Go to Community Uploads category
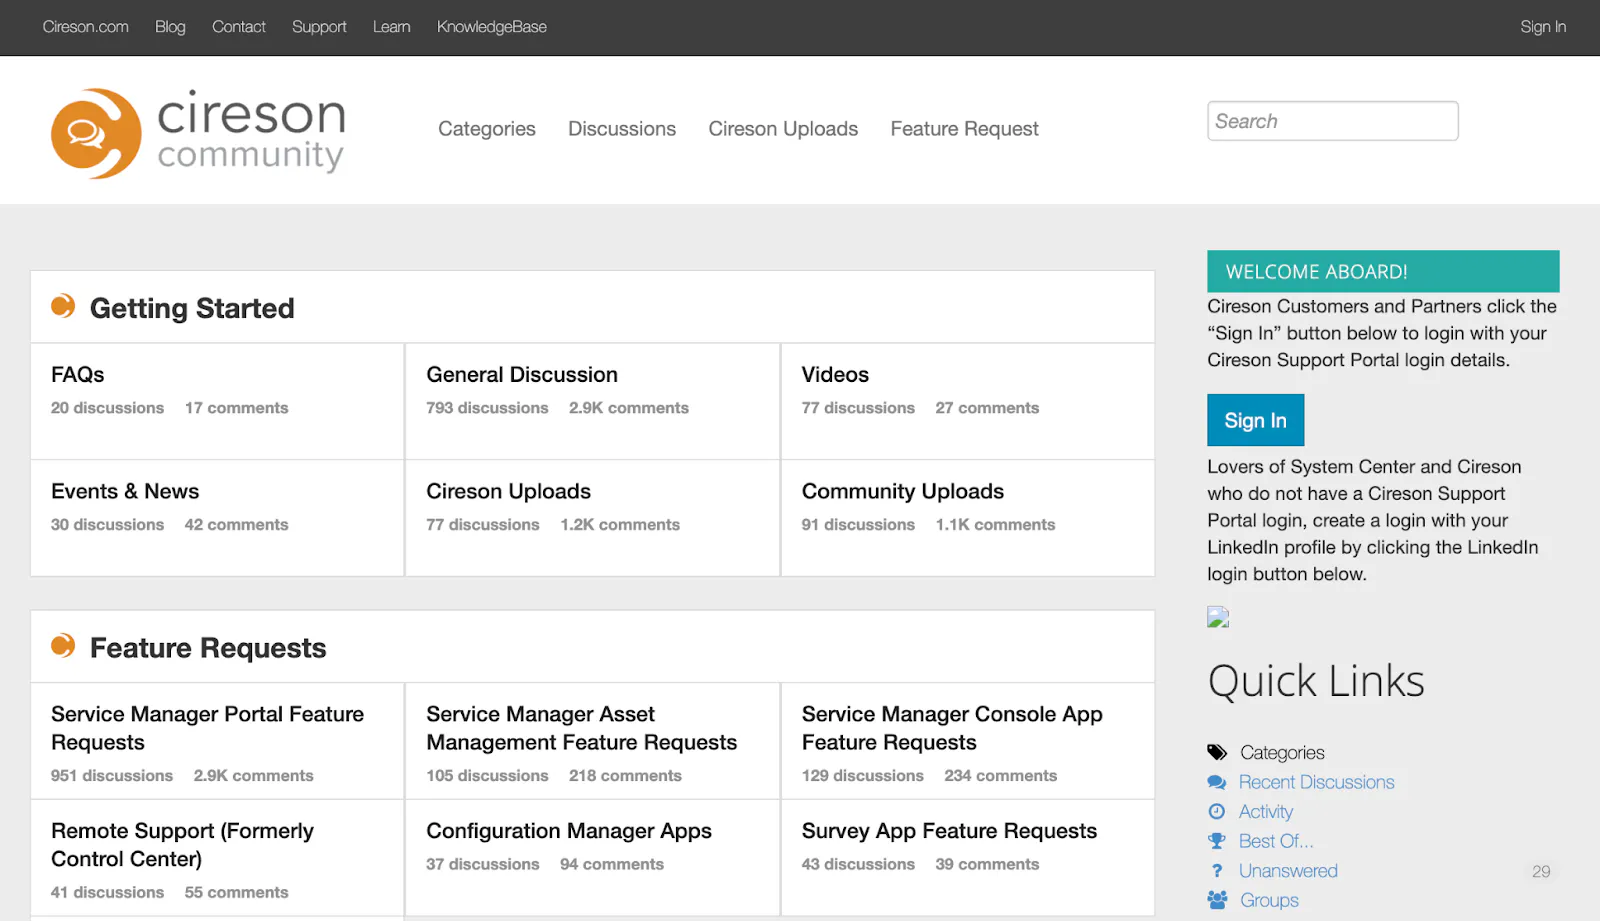The image size is (1600, 921). [x=902, y=492]
